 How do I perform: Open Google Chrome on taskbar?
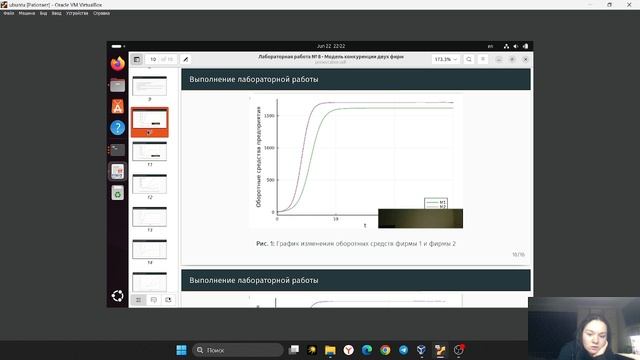pyautogui.click(x=385, y=350)
